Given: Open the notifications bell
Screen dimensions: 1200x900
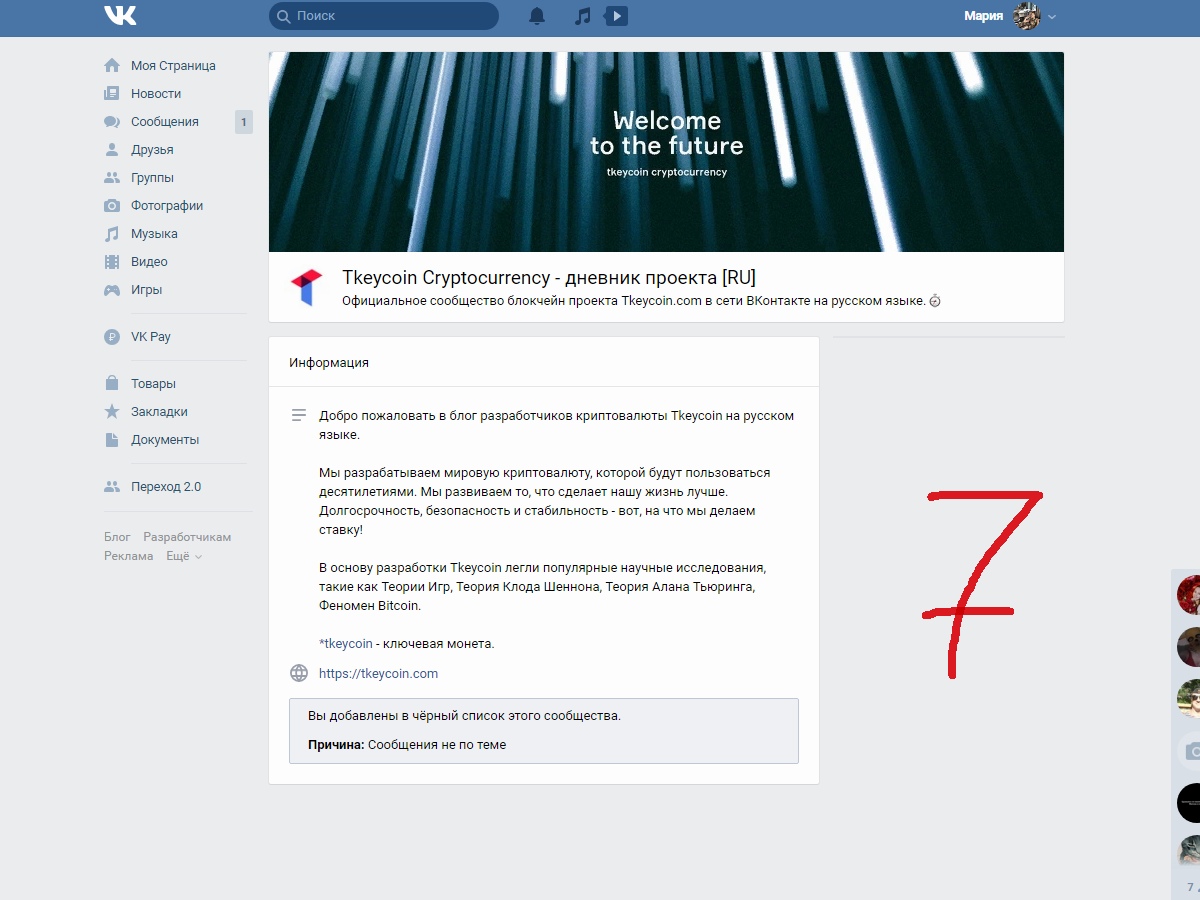Looking at the screenshot, I should (537, 16).
